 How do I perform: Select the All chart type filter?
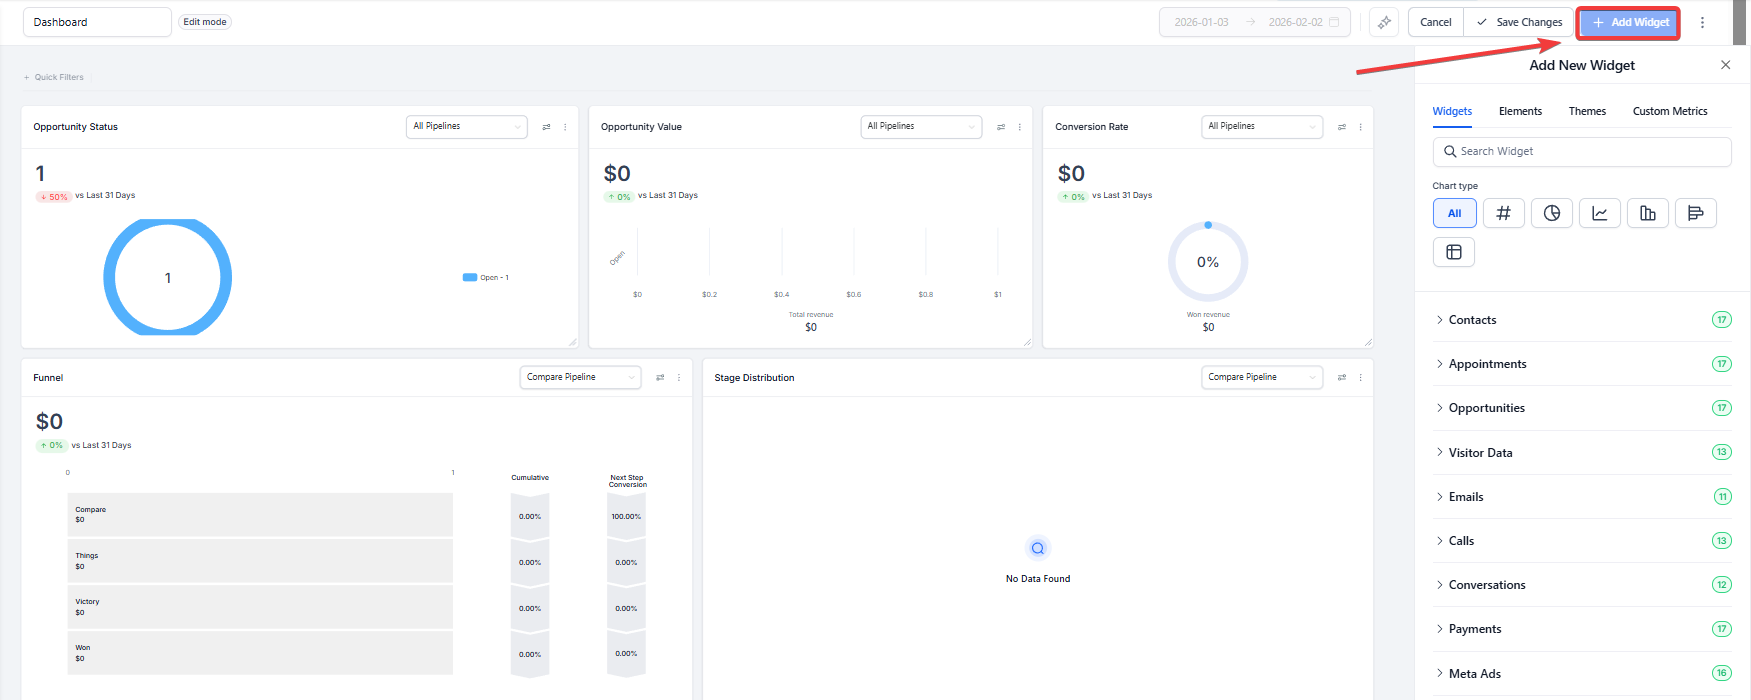click(1454, 213)
